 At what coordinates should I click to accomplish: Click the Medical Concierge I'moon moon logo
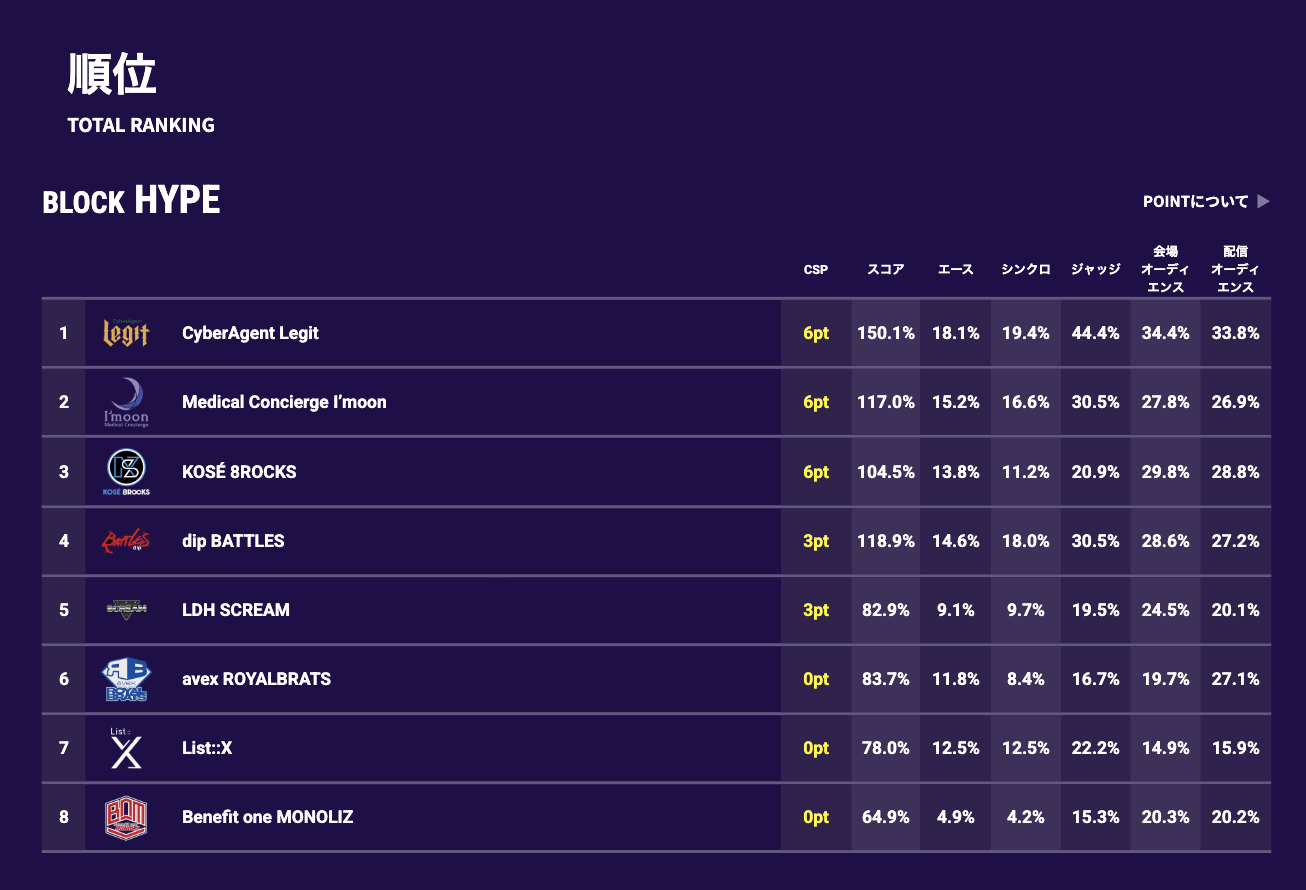126,402
